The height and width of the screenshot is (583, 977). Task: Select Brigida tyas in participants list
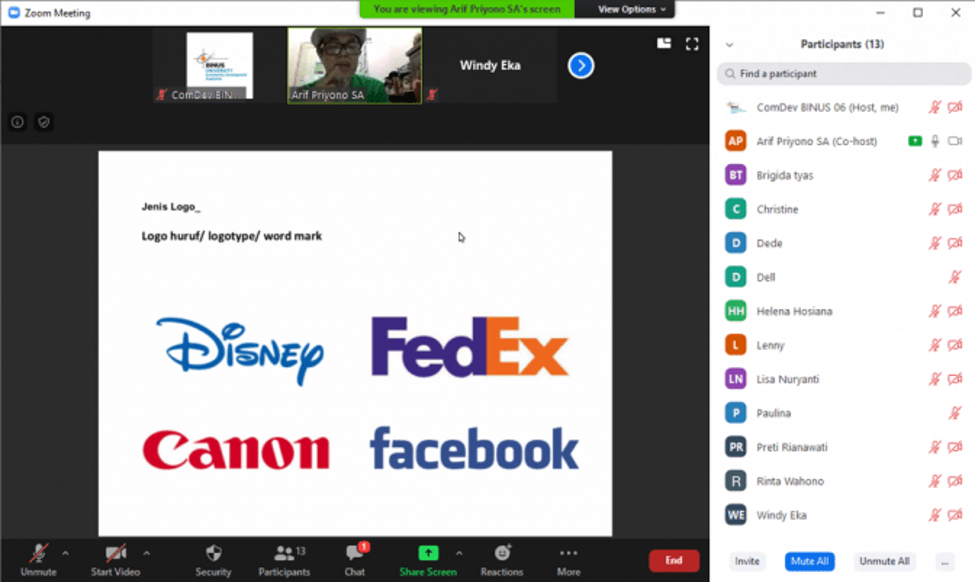[x=844, y=176]
